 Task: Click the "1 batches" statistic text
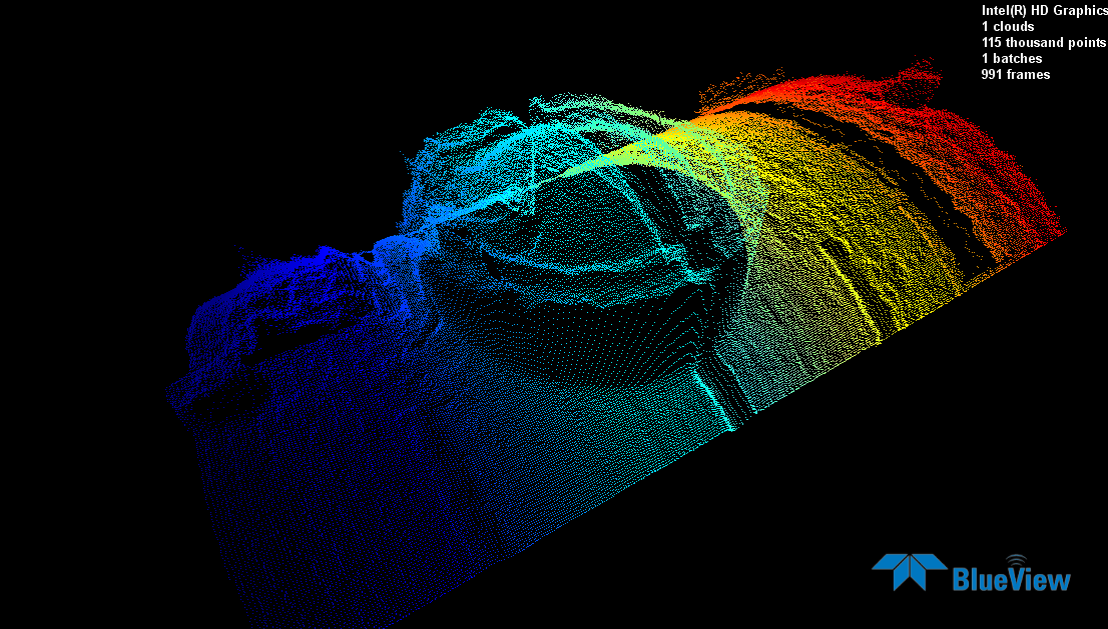click(1012, 59)
